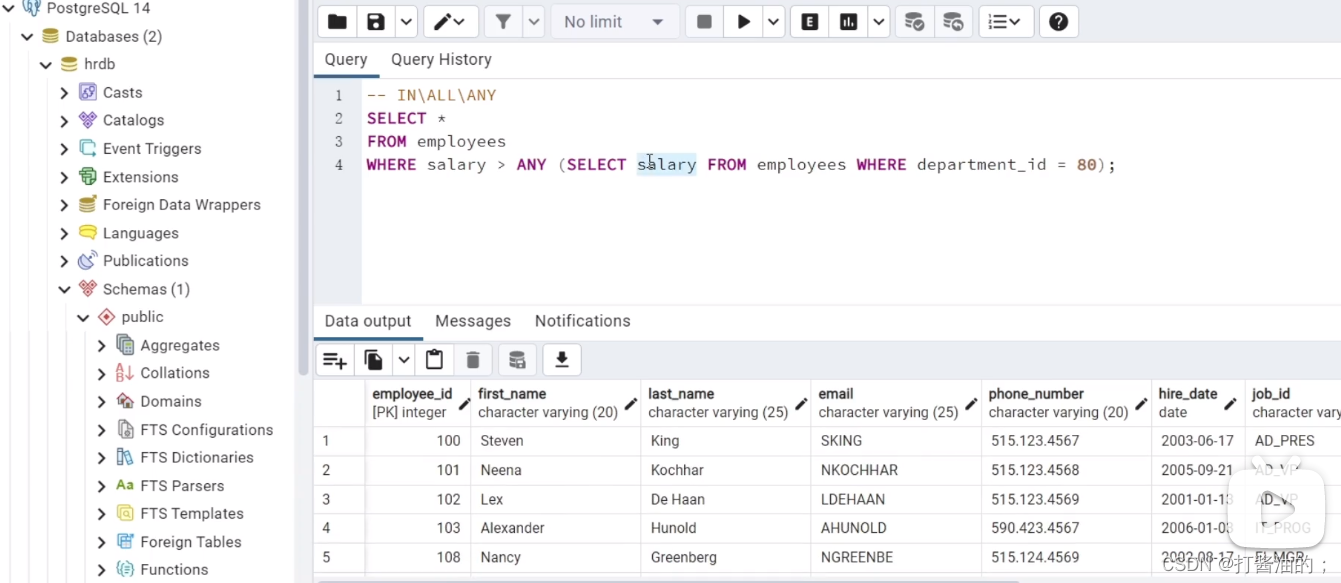Expand the filter options dropdown
This screenshot has height=583, width=1341.
click(533, 22)
